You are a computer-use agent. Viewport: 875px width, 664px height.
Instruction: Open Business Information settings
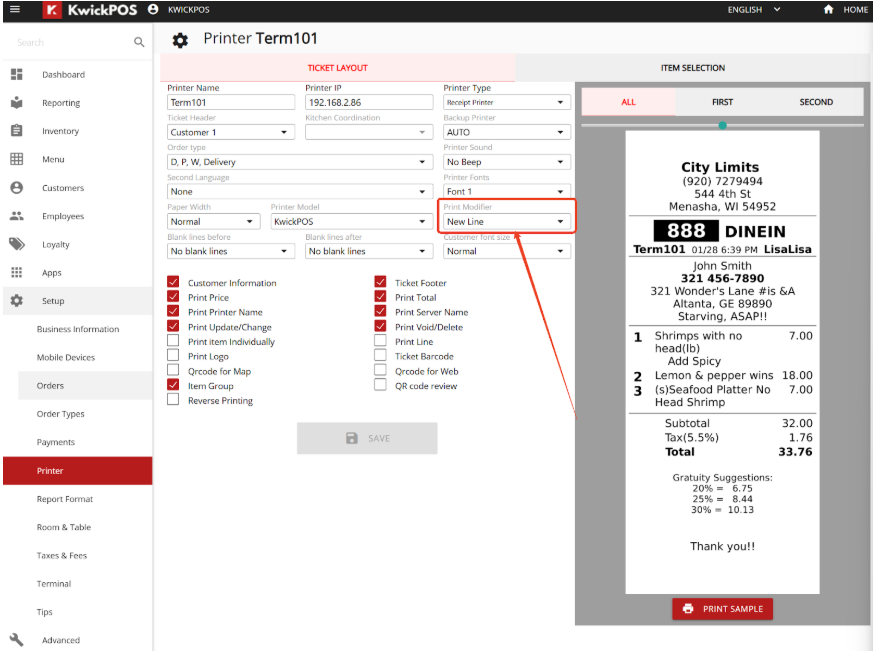78,329
